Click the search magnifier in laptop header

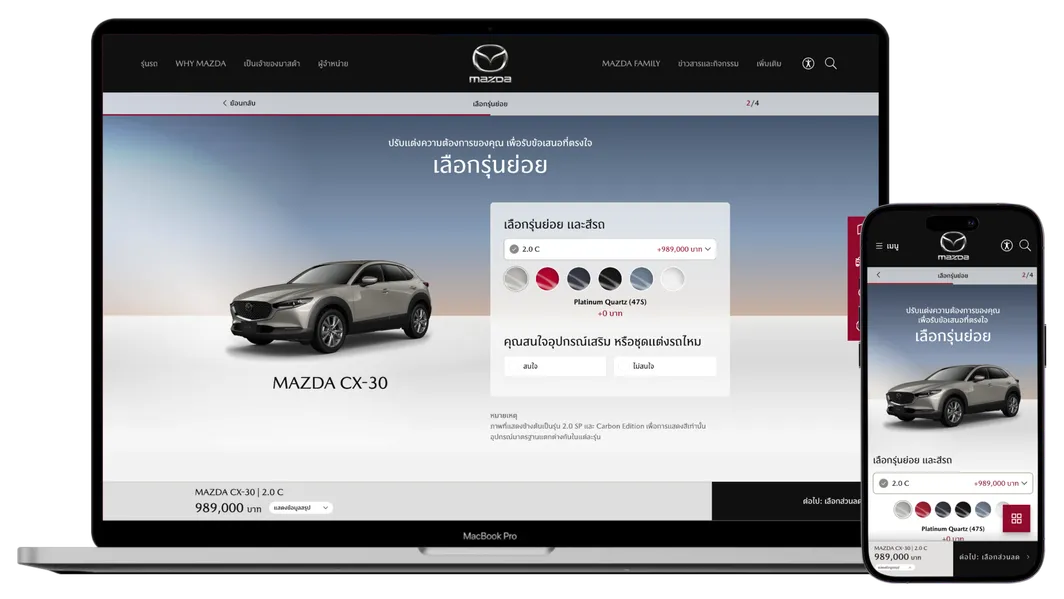pyautogui.click(x=831, y=63)
